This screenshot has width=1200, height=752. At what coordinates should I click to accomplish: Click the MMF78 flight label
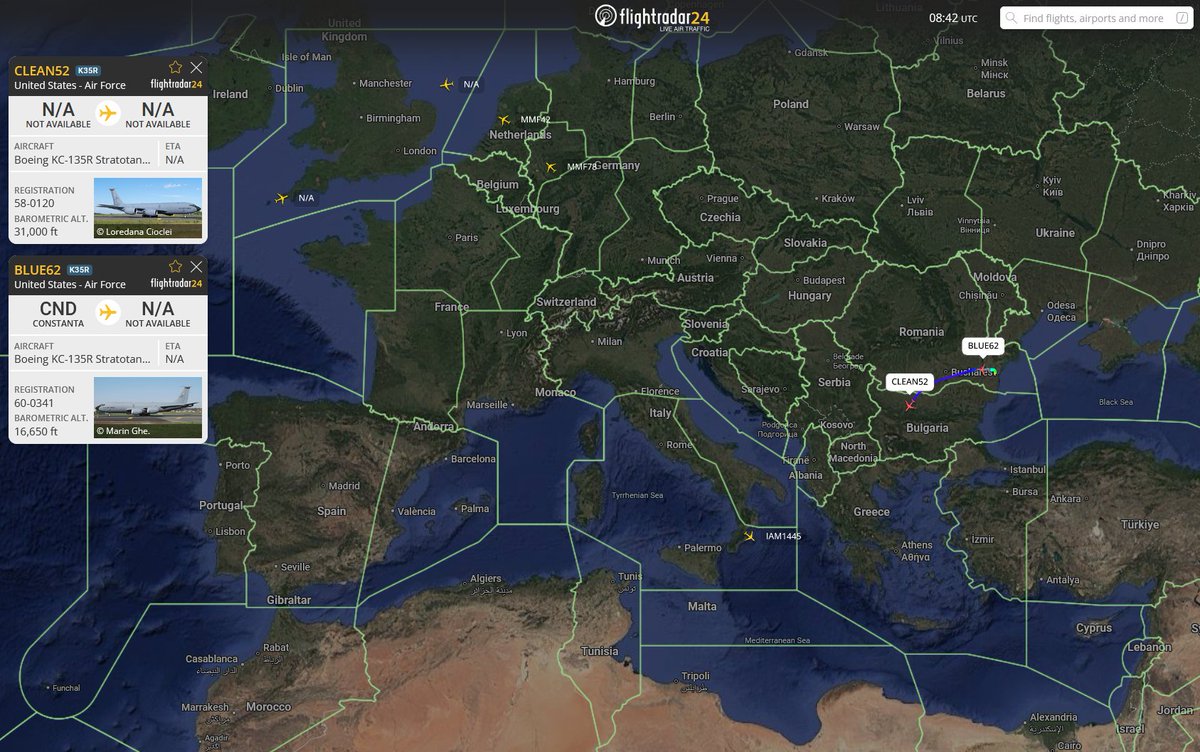click(582, 167)
